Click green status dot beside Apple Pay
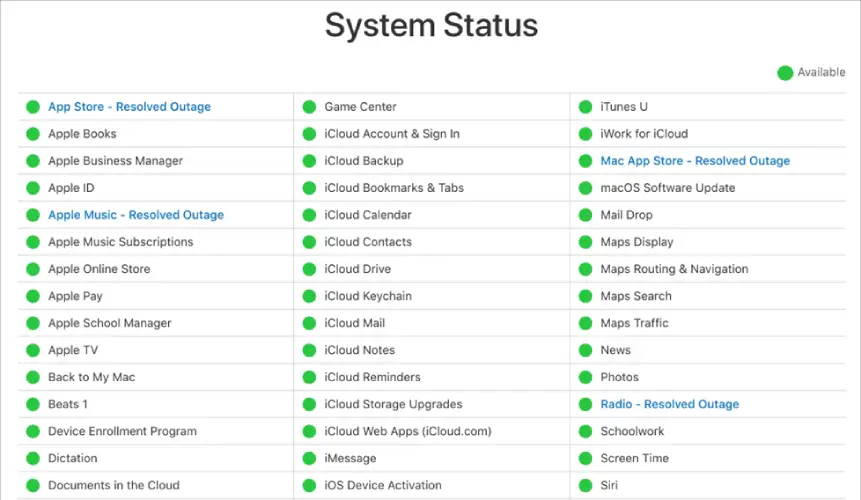 (x=33, y=296)
